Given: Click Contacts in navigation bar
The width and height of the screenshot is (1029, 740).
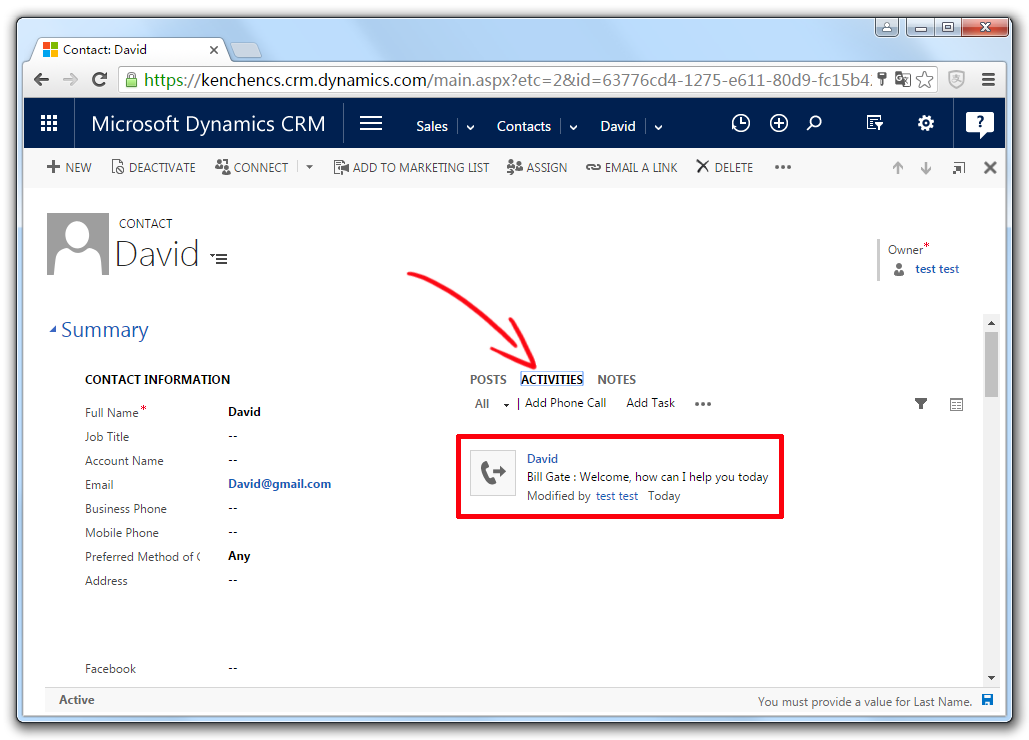Looking at the screenshot, I should [x=524, y=126].
